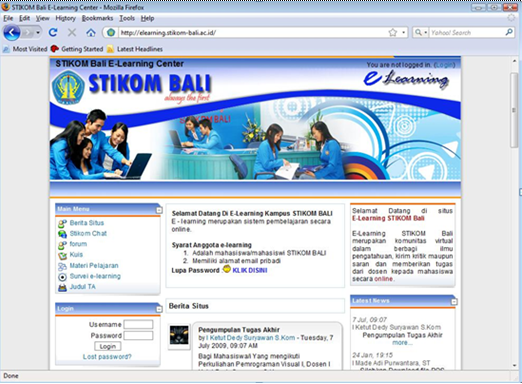522x384 pixels.
Task: Open the Judul TA link
Action: (82, 287)
